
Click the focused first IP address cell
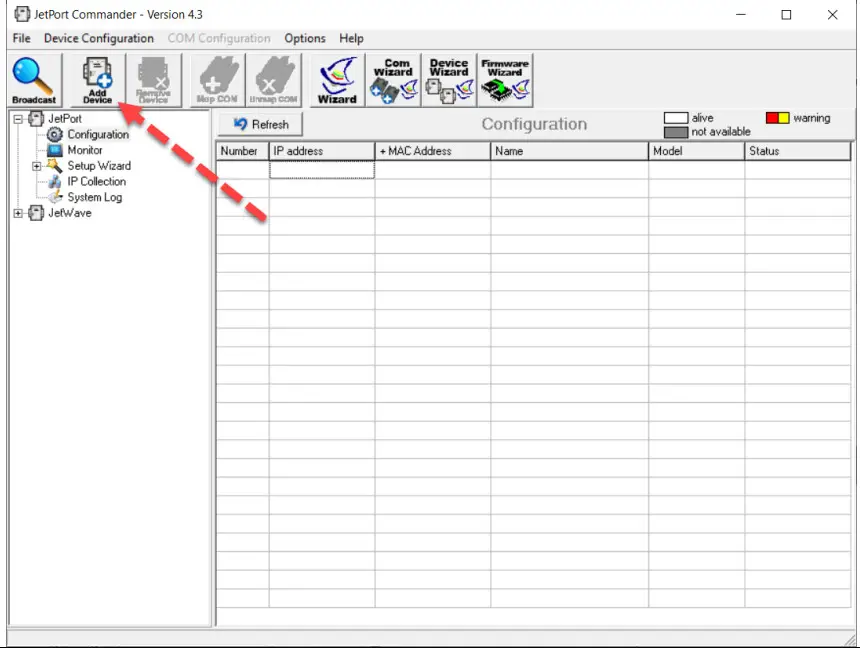[322, 170]
